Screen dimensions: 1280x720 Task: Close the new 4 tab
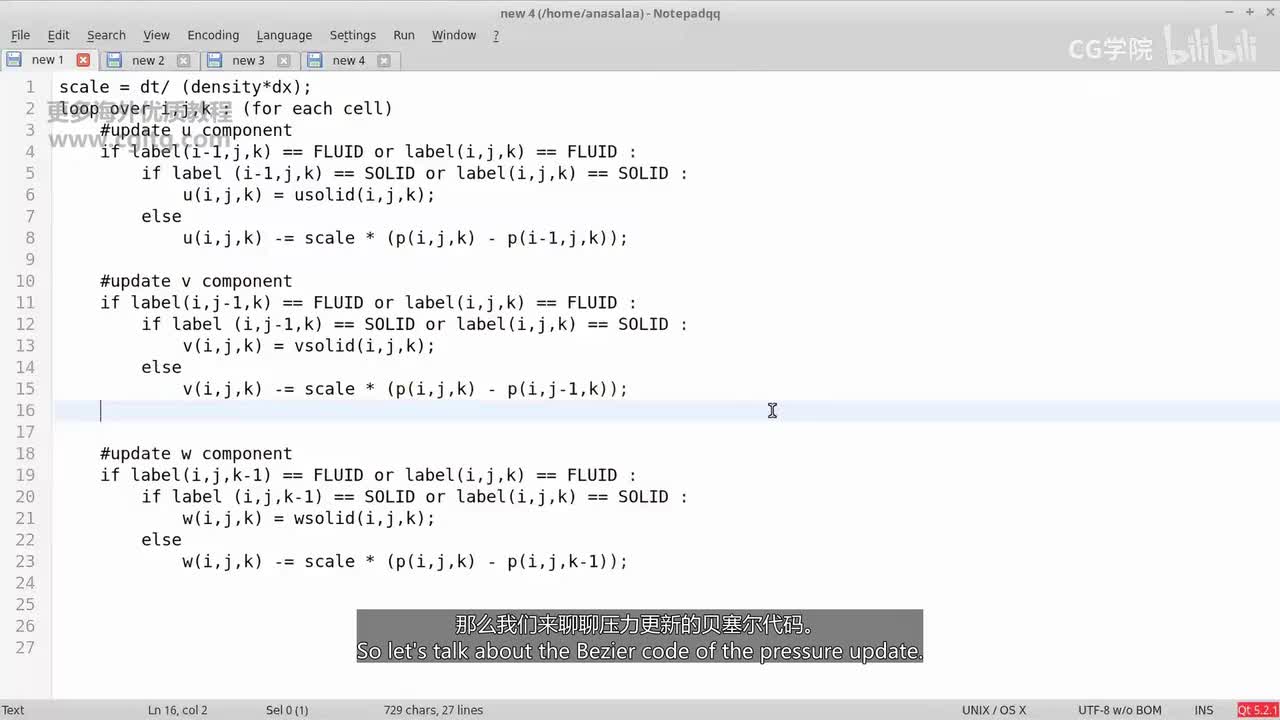[x=385, y=61]
